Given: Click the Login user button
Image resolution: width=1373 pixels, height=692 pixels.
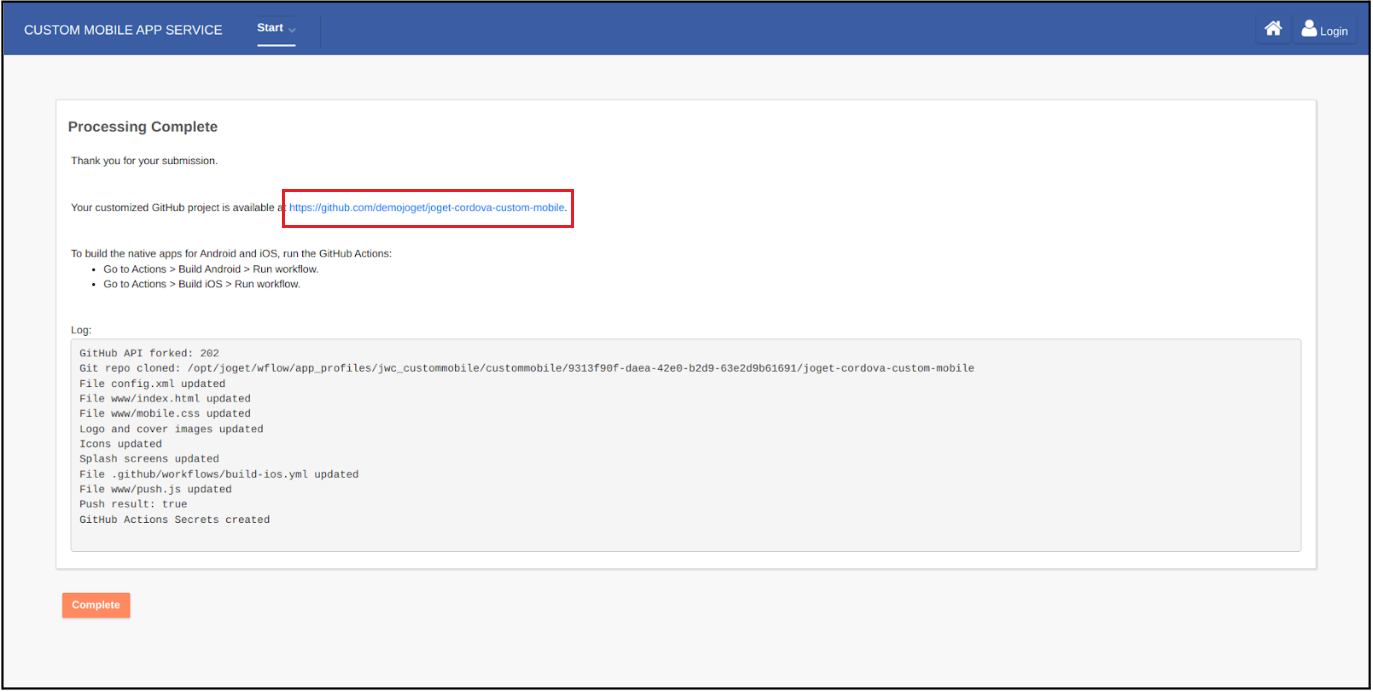Looking at the screenshot, I should coord(1325,30).
